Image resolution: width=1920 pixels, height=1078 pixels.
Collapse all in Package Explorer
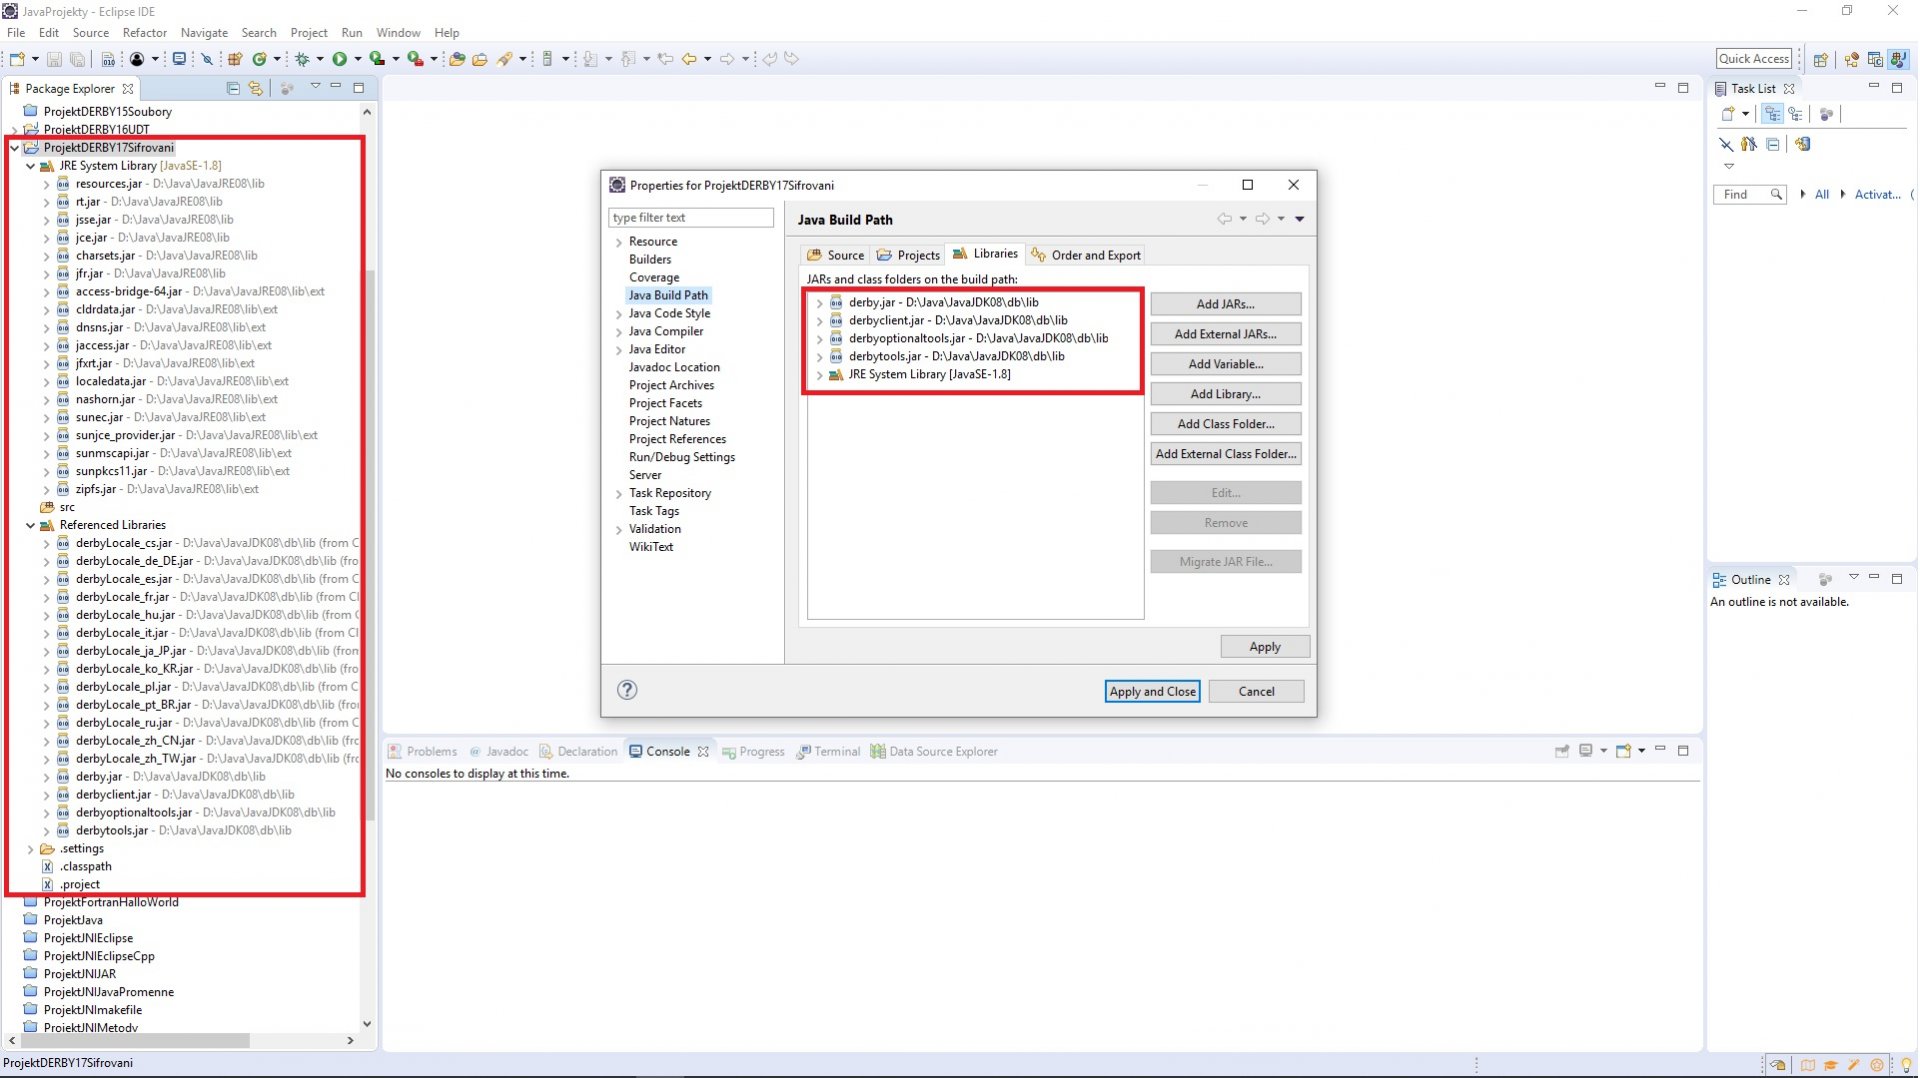pos(233,88)
